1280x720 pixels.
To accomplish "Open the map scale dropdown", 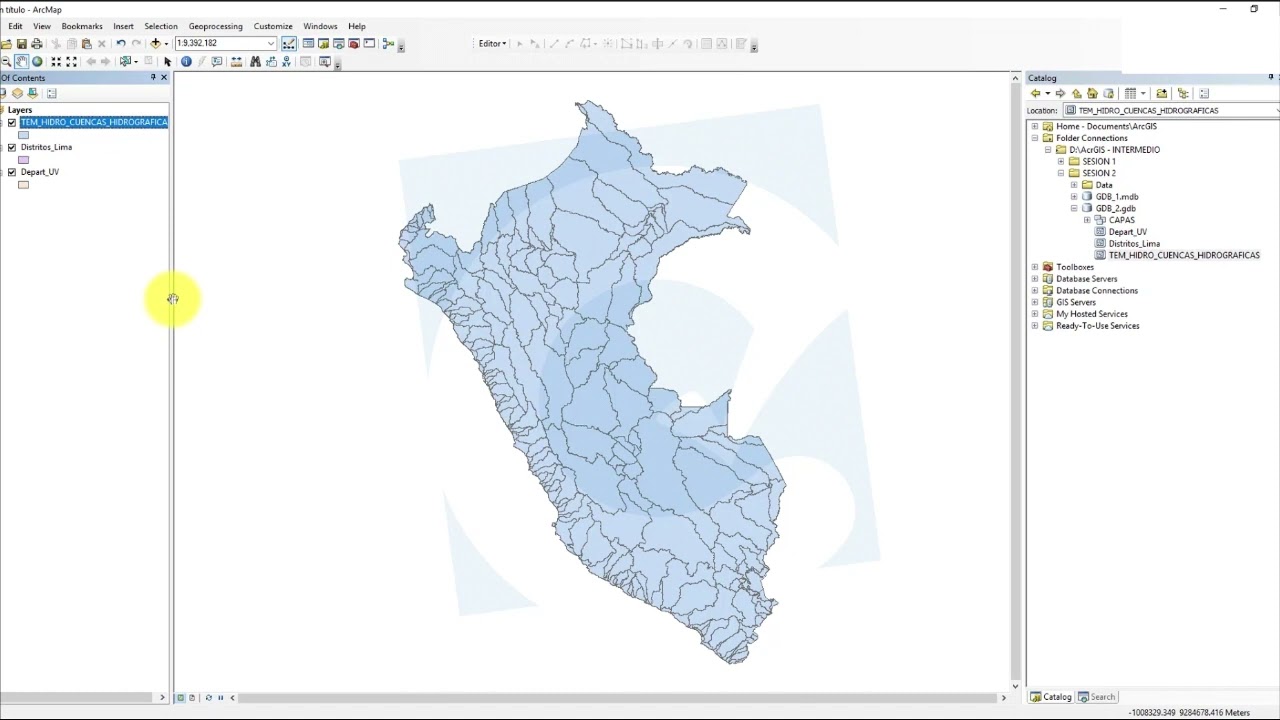I will click(x=271, y=44).
